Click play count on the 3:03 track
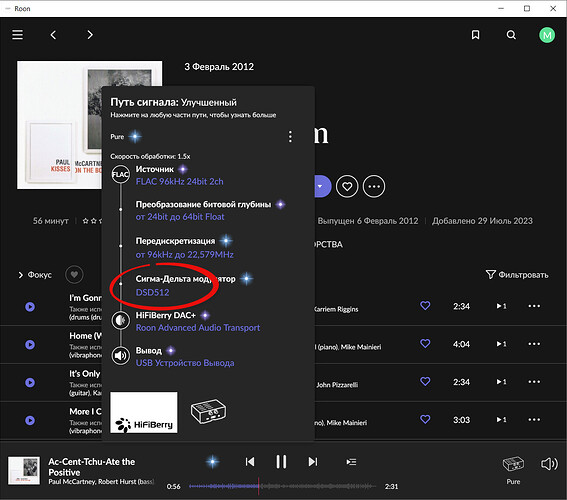The height and width of the screenshot is (500, 567). point(502,420)
